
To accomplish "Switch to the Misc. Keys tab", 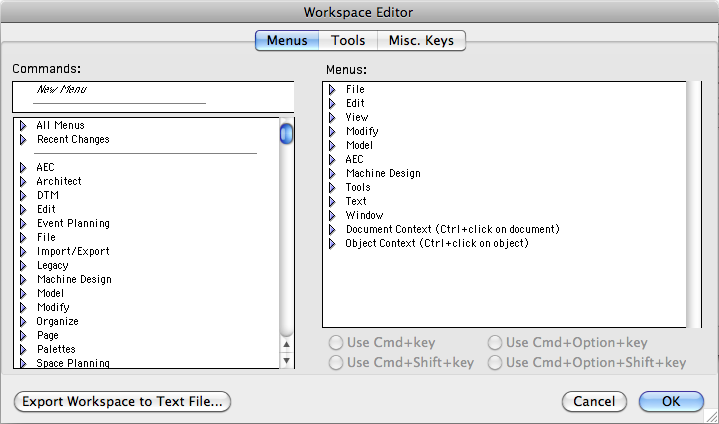I will coord(422,41).
